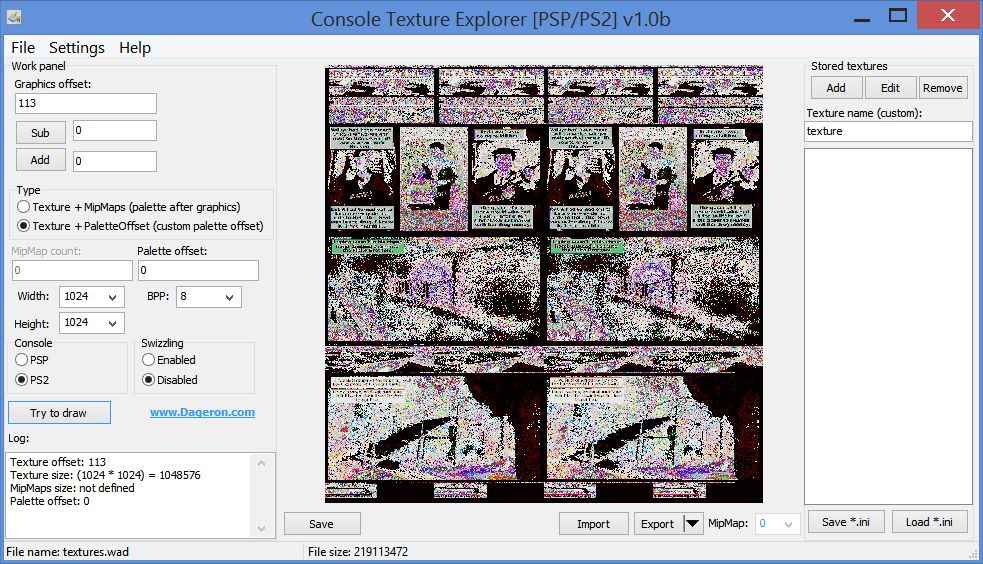983x564 pixels.
Task: Click the log scrollbar down arrow
Action: 261,528
